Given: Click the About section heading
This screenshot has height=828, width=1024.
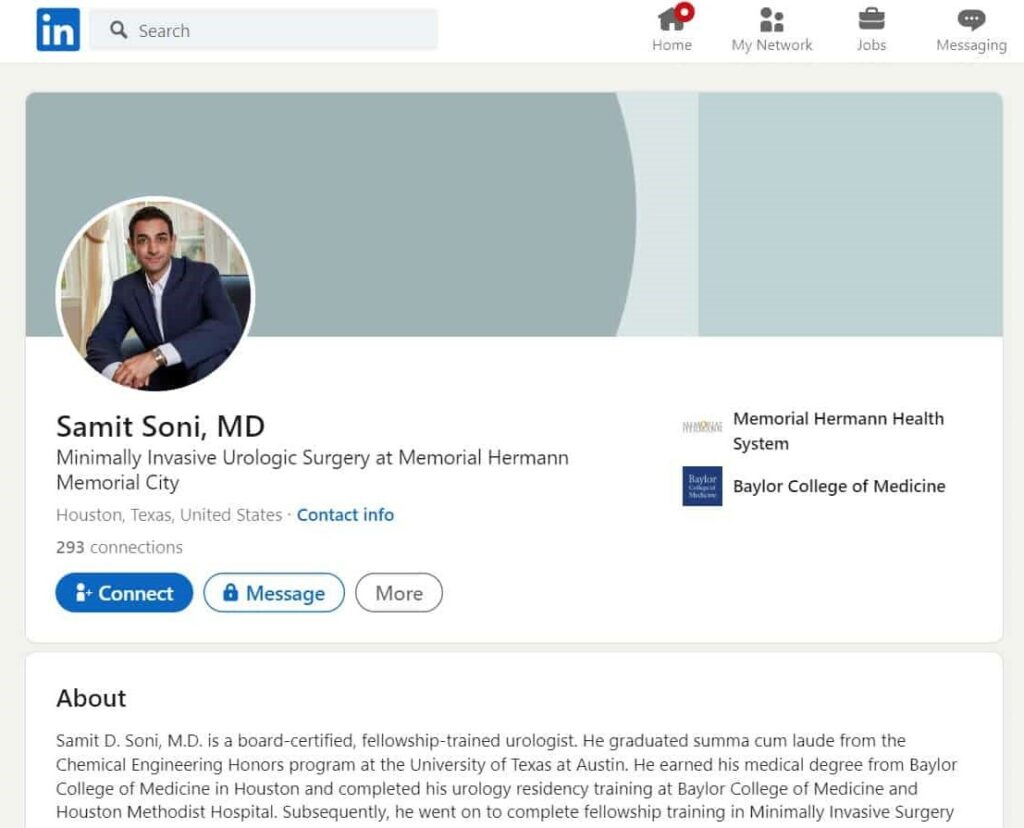Looking at the screenshot, I should tap(91, 698).
